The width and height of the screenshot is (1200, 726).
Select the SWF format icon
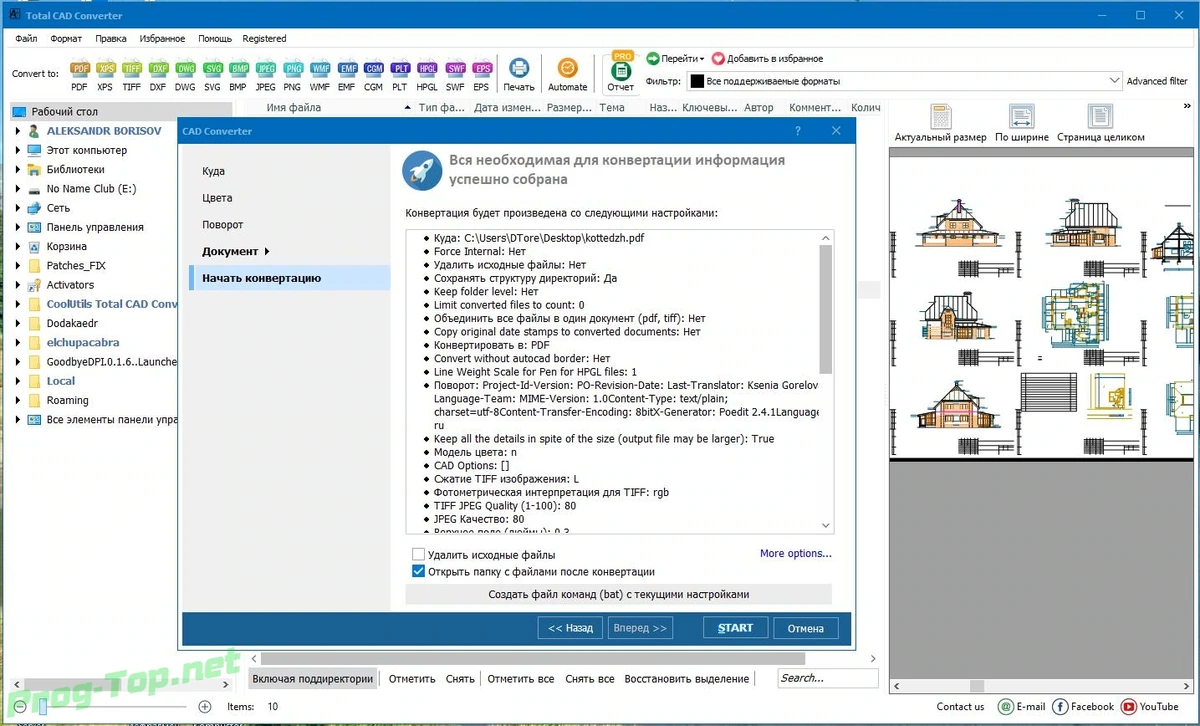[455, 75]
